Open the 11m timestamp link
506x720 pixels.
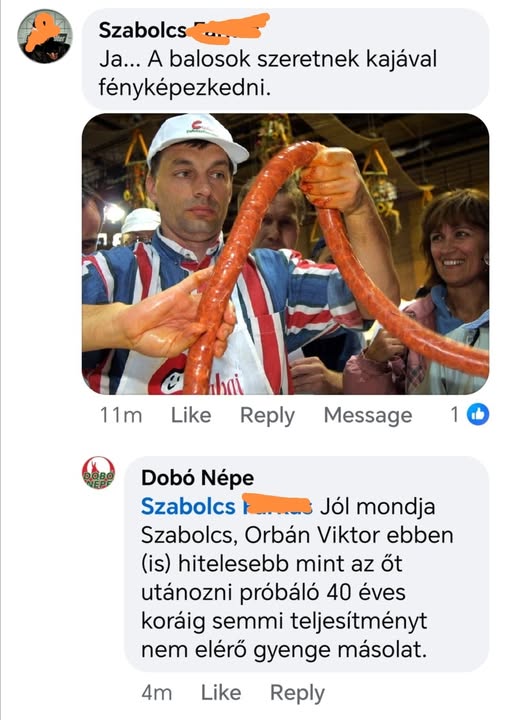click(x=121, y=416)
